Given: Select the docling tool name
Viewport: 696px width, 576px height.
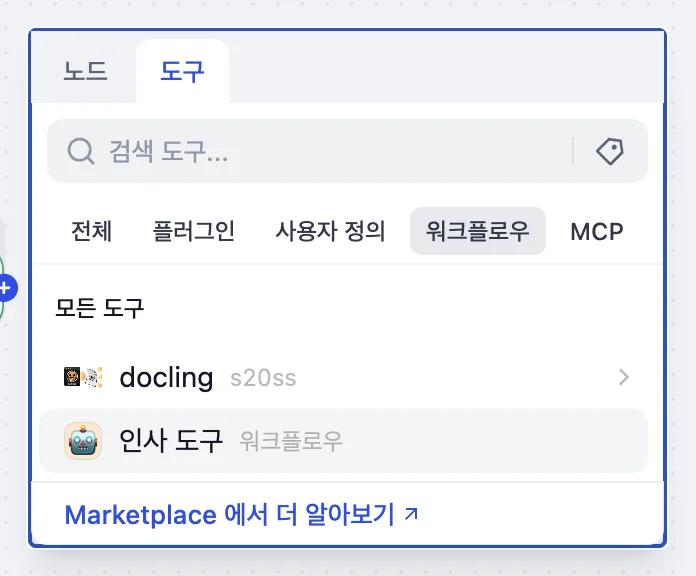Looking at the screenshot, I should tap(166, 378).
